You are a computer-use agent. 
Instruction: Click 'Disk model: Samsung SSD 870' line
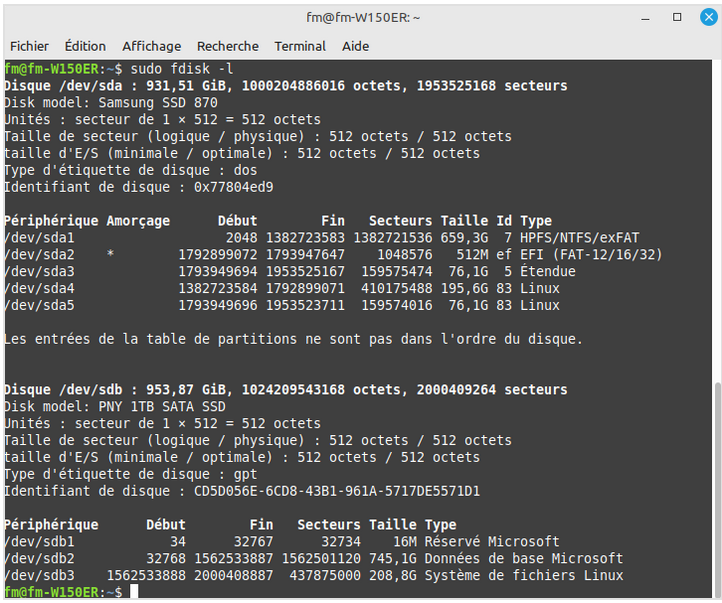pos(111,103)
